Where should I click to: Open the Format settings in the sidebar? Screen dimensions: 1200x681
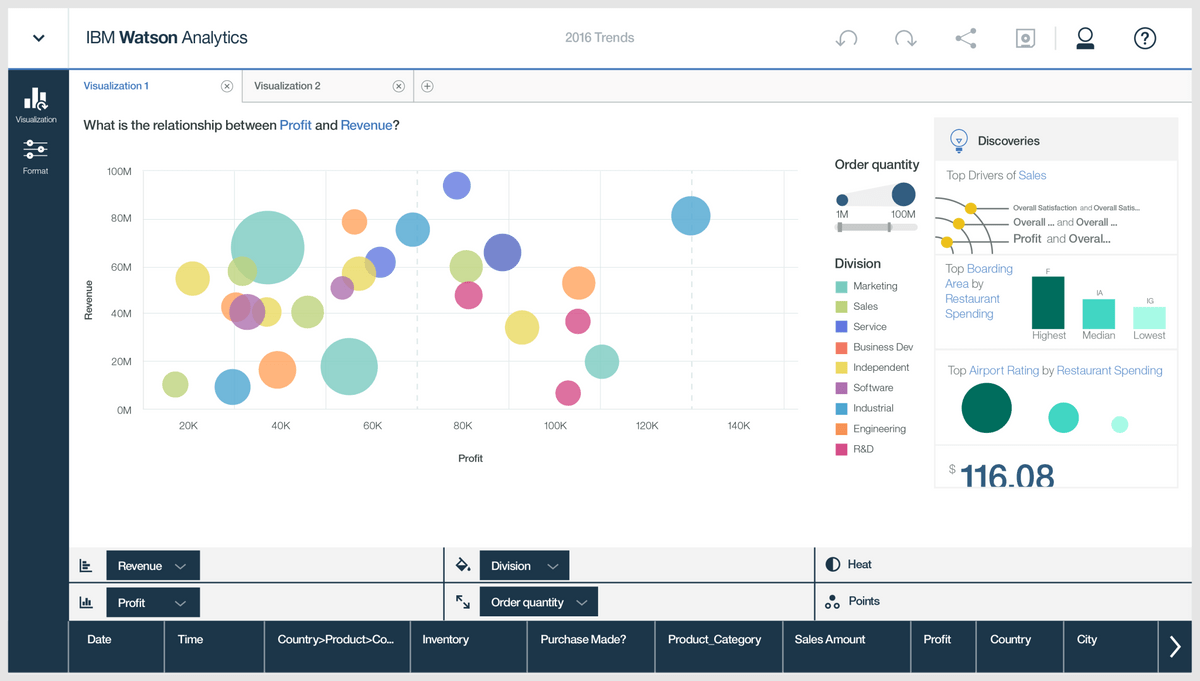[x=36, y=157]
